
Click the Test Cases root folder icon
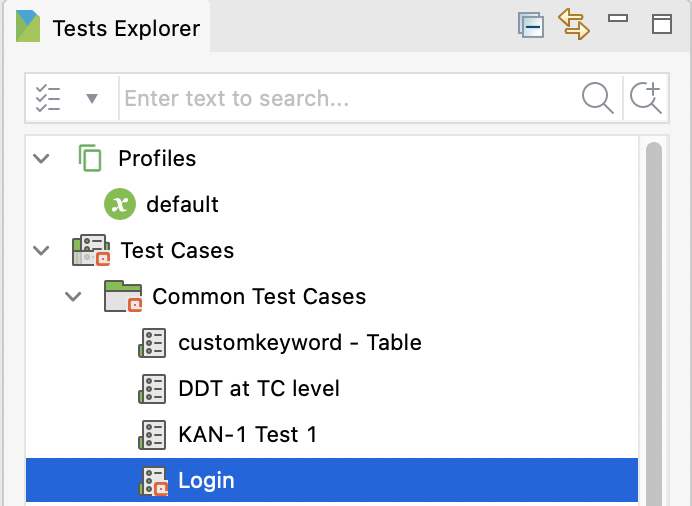point(90,250)
